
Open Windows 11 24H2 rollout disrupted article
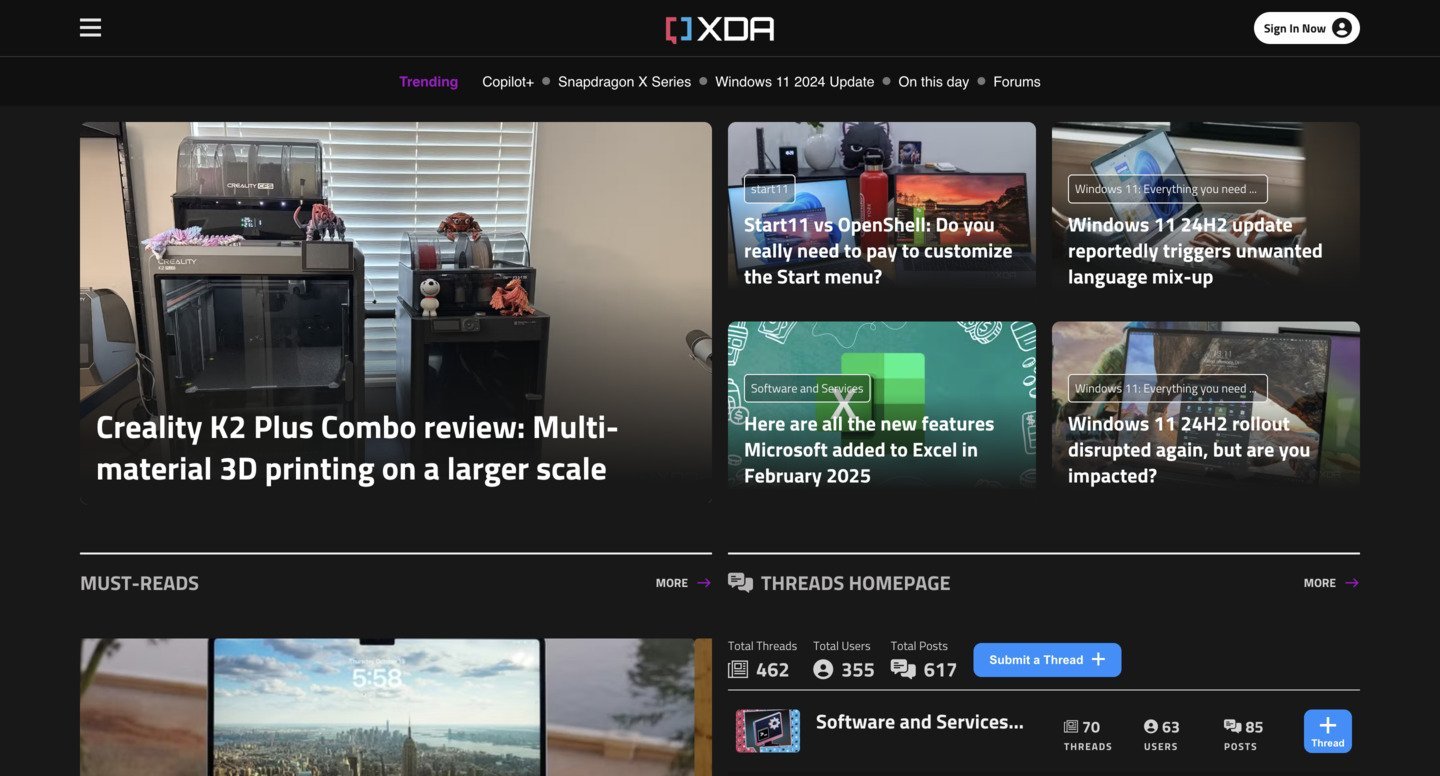click(1189, 450)
